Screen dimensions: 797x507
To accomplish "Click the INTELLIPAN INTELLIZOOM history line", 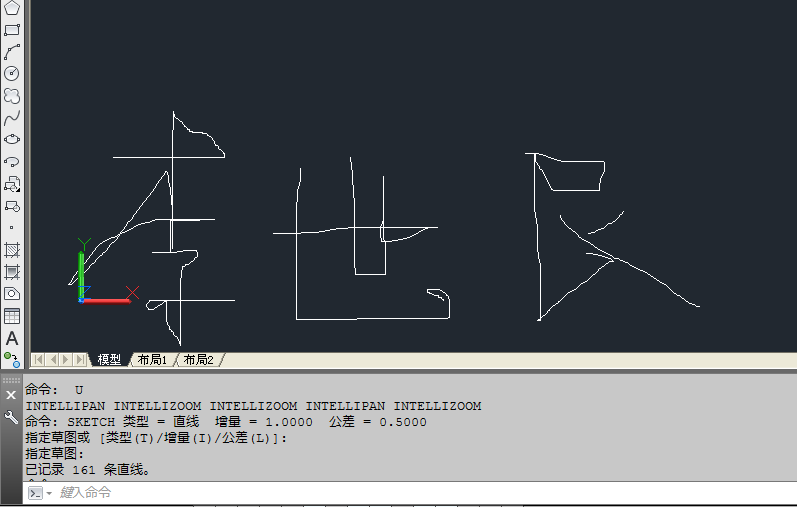I will point(253,406).
